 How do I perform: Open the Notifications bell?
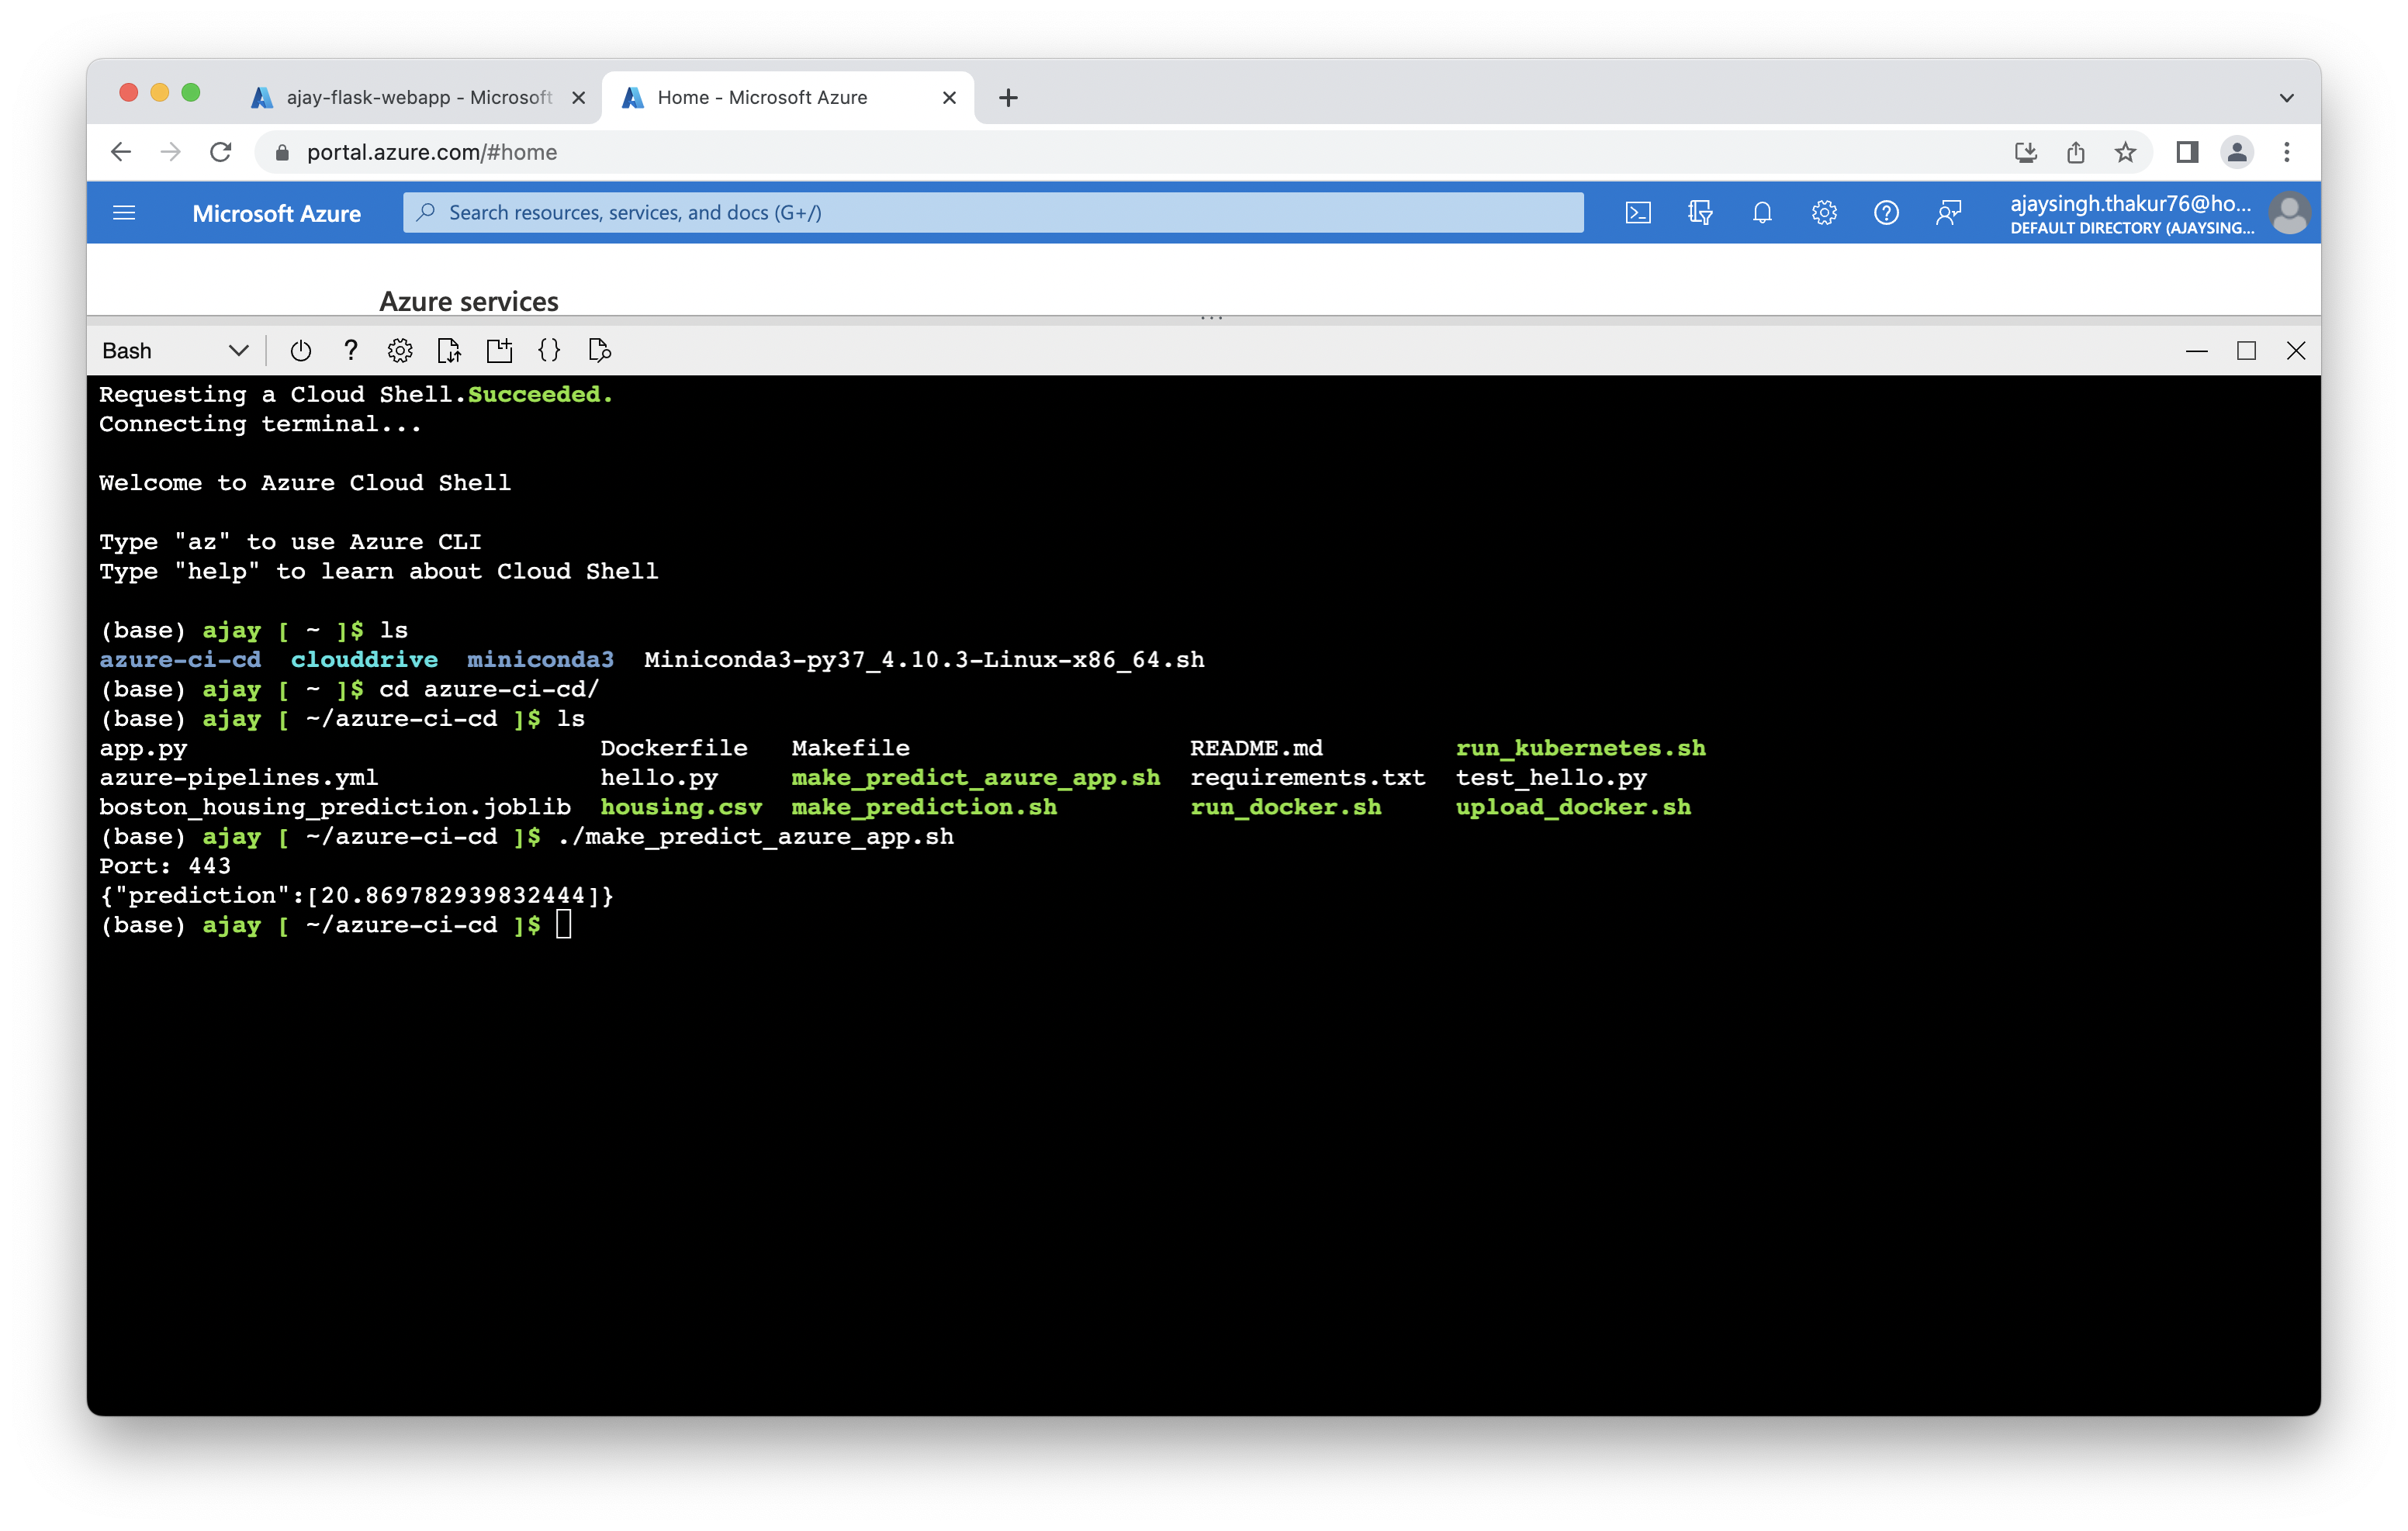tap(1762, 213)
